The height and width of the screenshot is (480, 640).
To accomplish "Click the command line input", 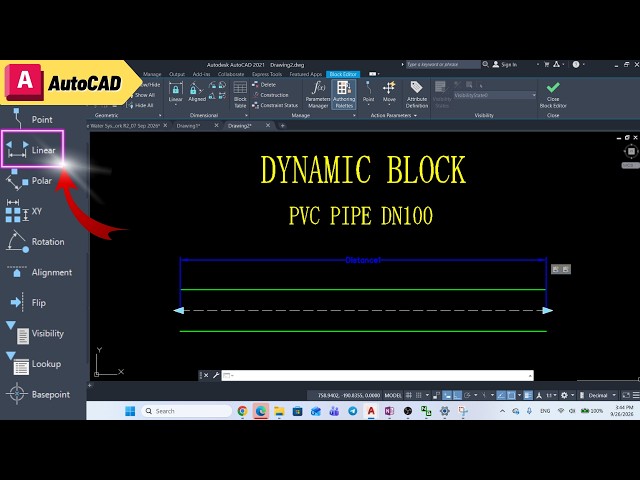I will (377, 375).
